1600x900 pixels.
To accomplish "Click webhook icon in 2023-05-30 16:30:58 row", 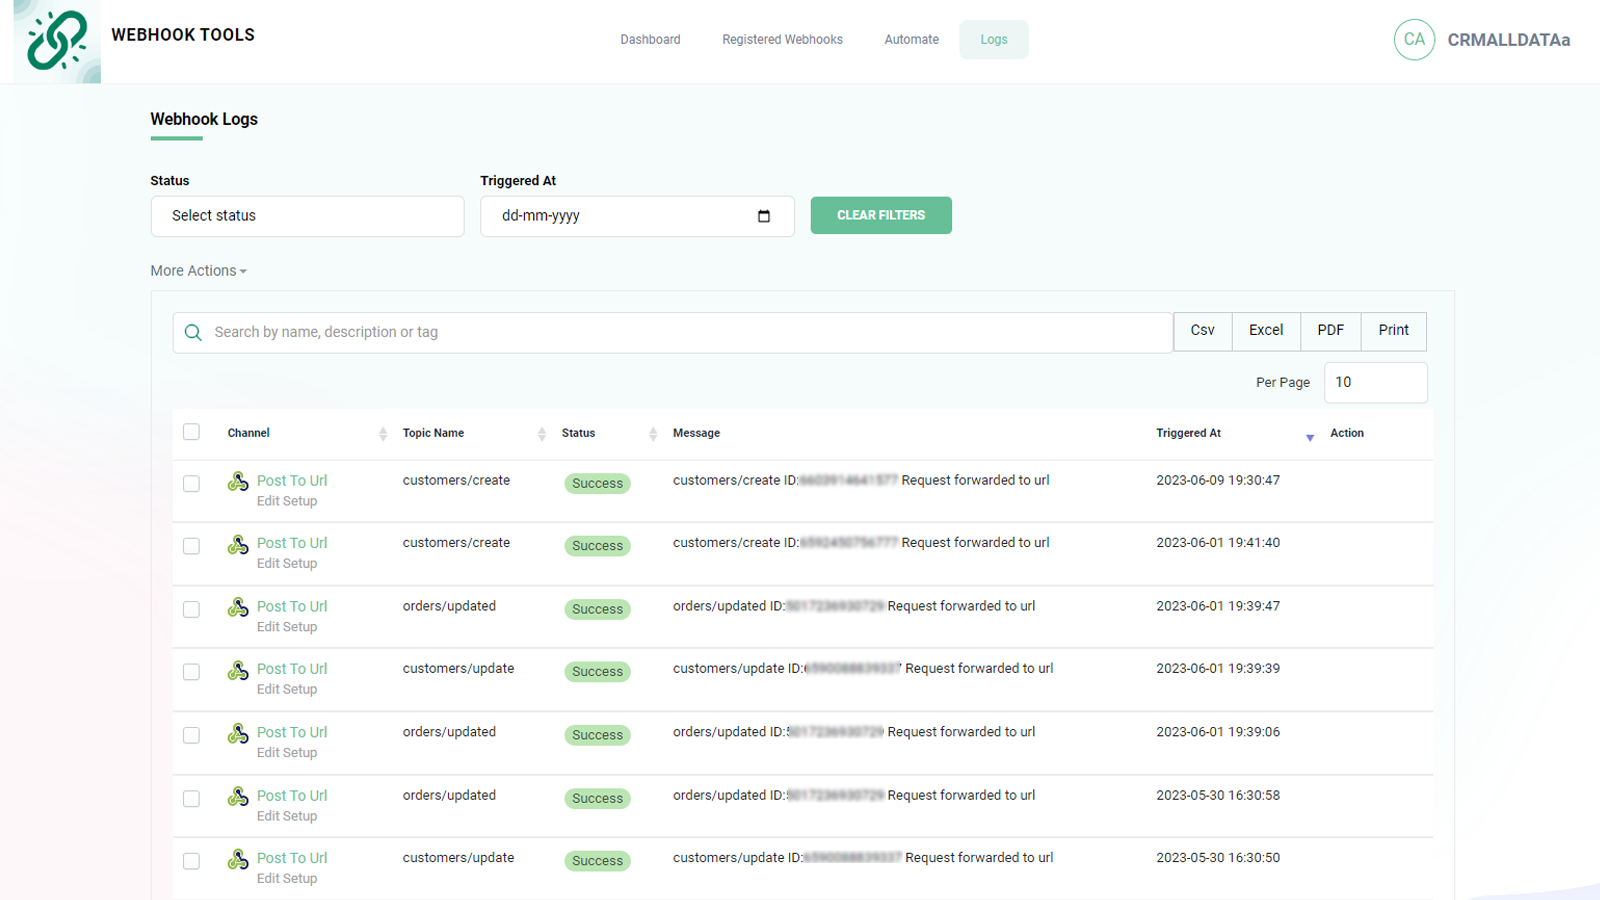I will pyautogui.click(x=238, y=797).
